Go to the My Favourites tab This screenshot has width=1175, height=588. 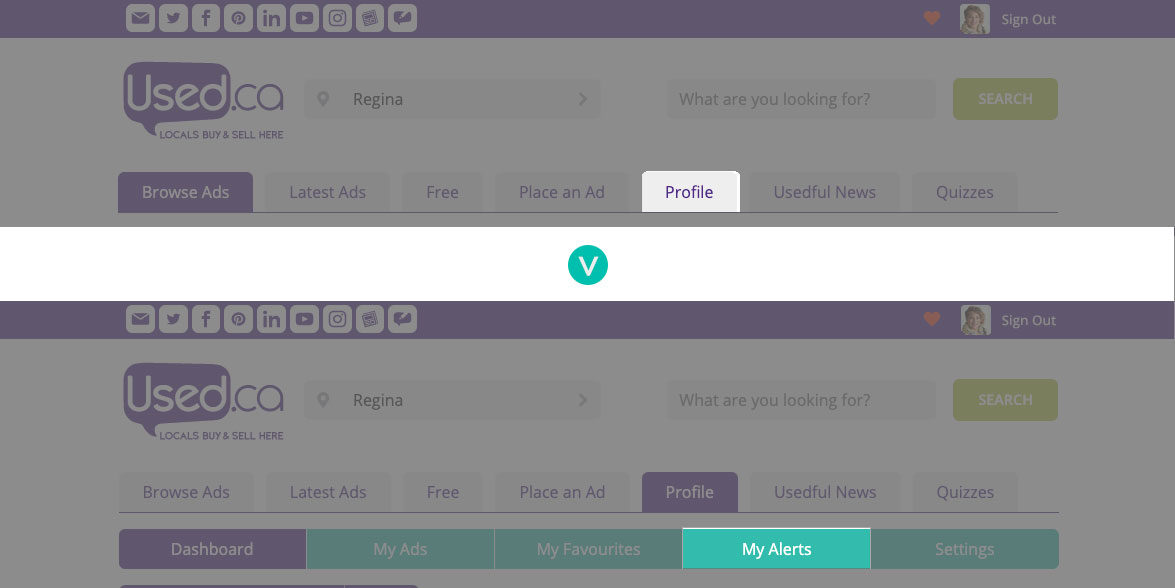click(588, 549)
